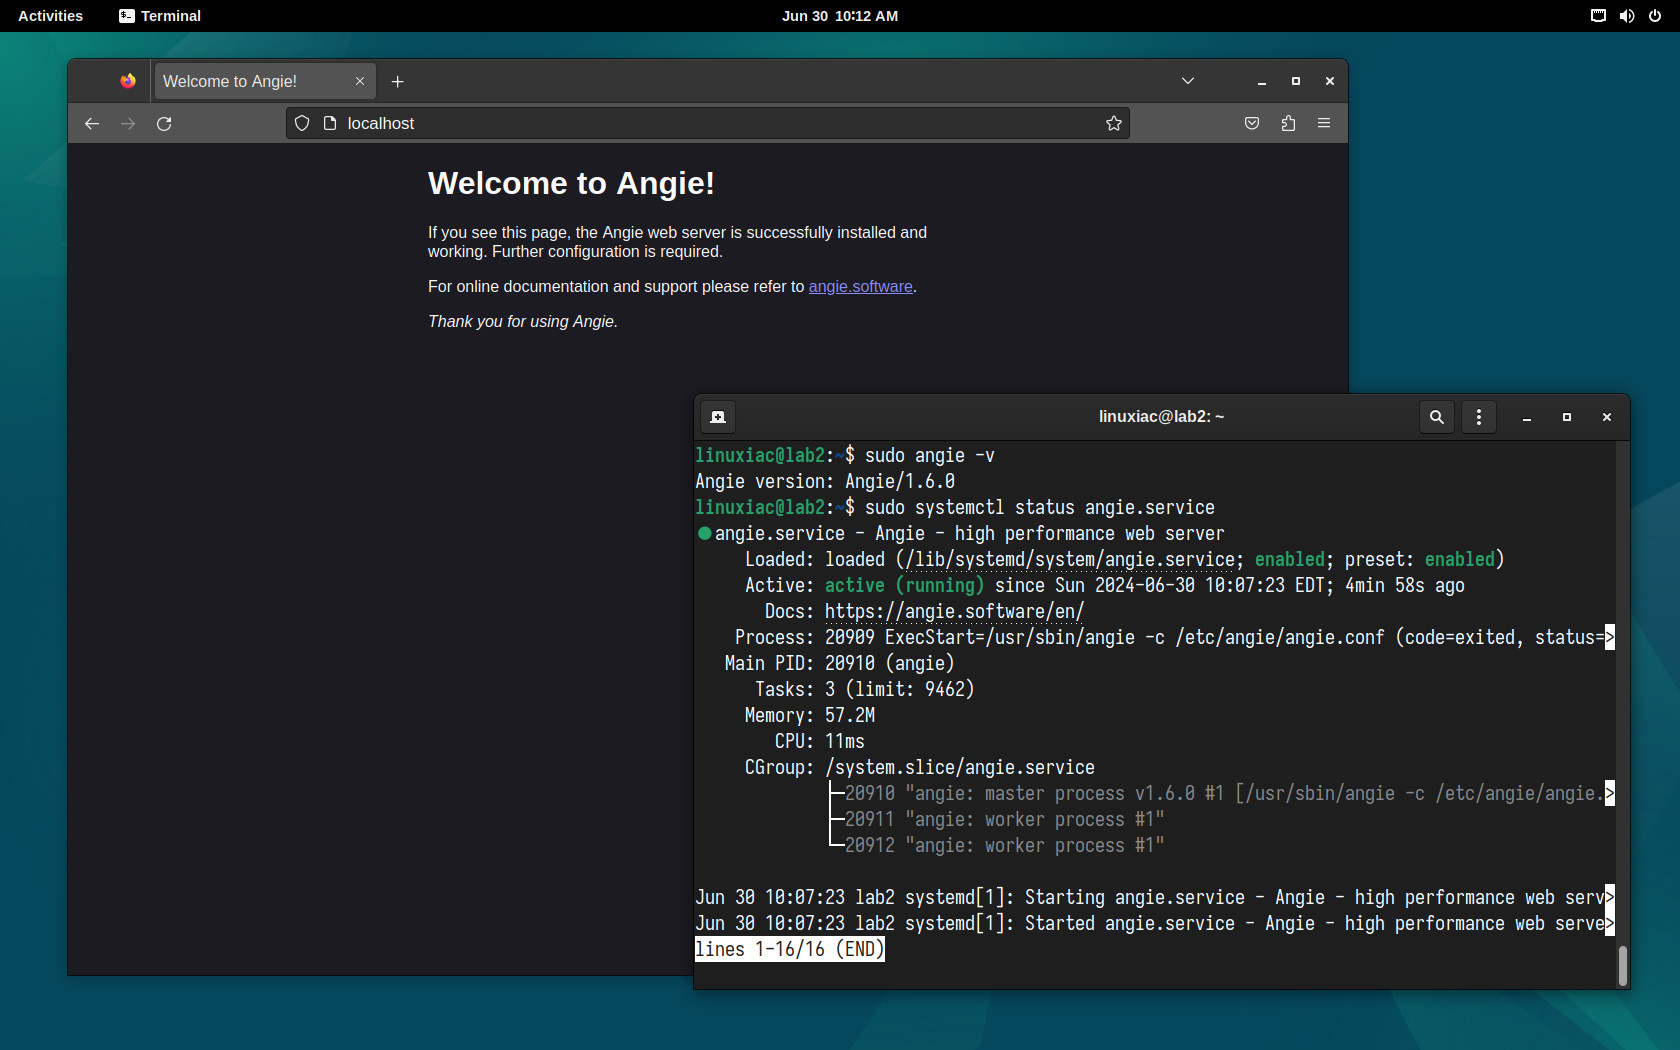Click the 'sudo angie -v' command line
Viewport: 1680px width, 1050px height.
[929, 455]
